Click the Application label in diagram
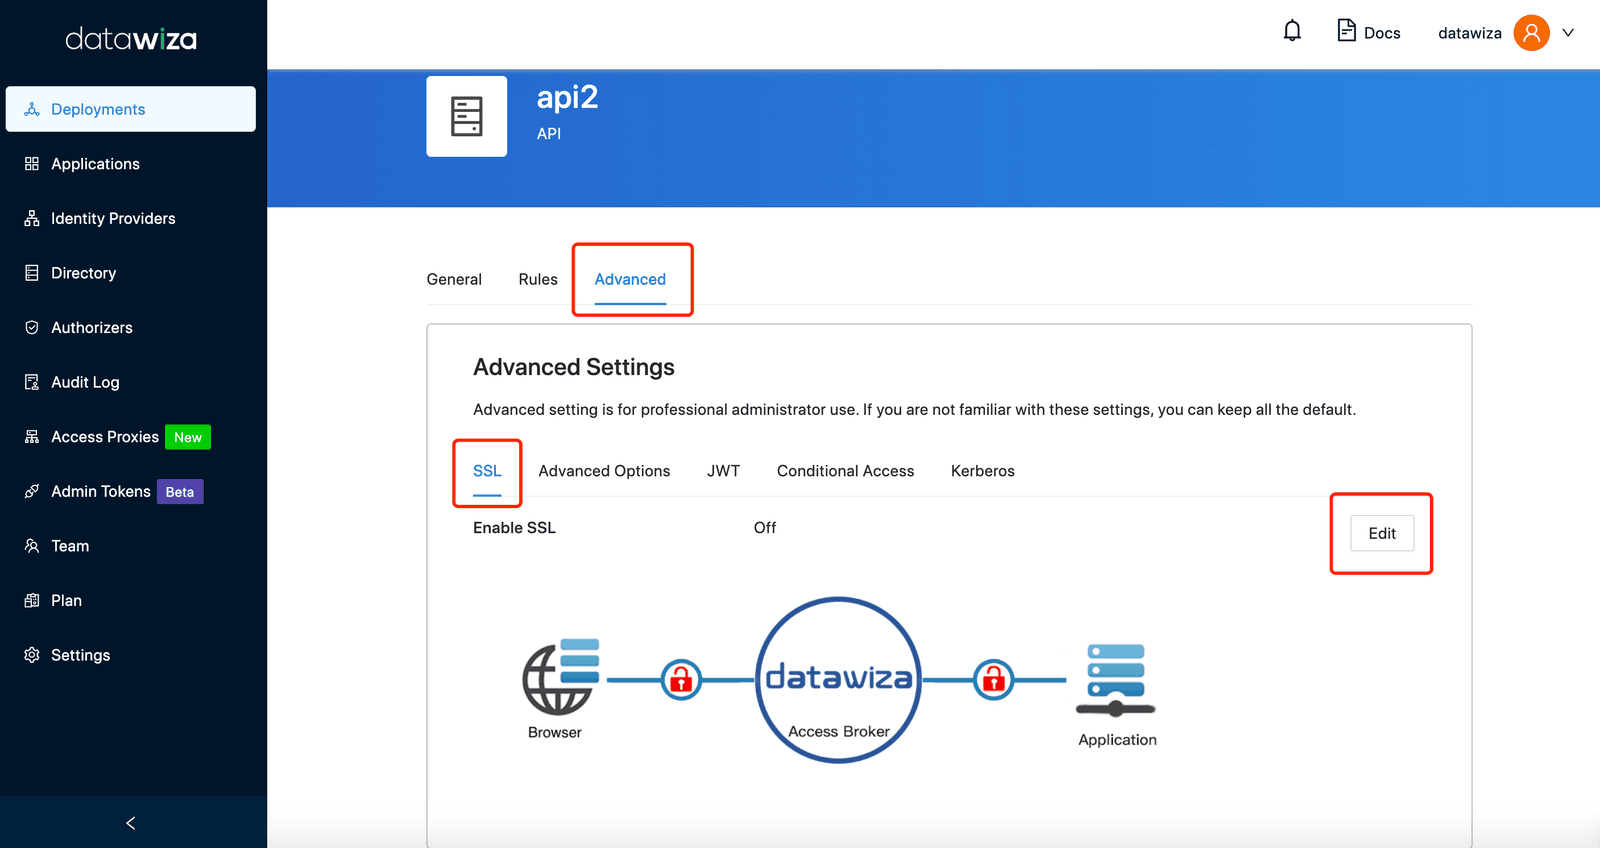Image resolution: width=1600 pixels, height=848 pixels. (1117, 740)
